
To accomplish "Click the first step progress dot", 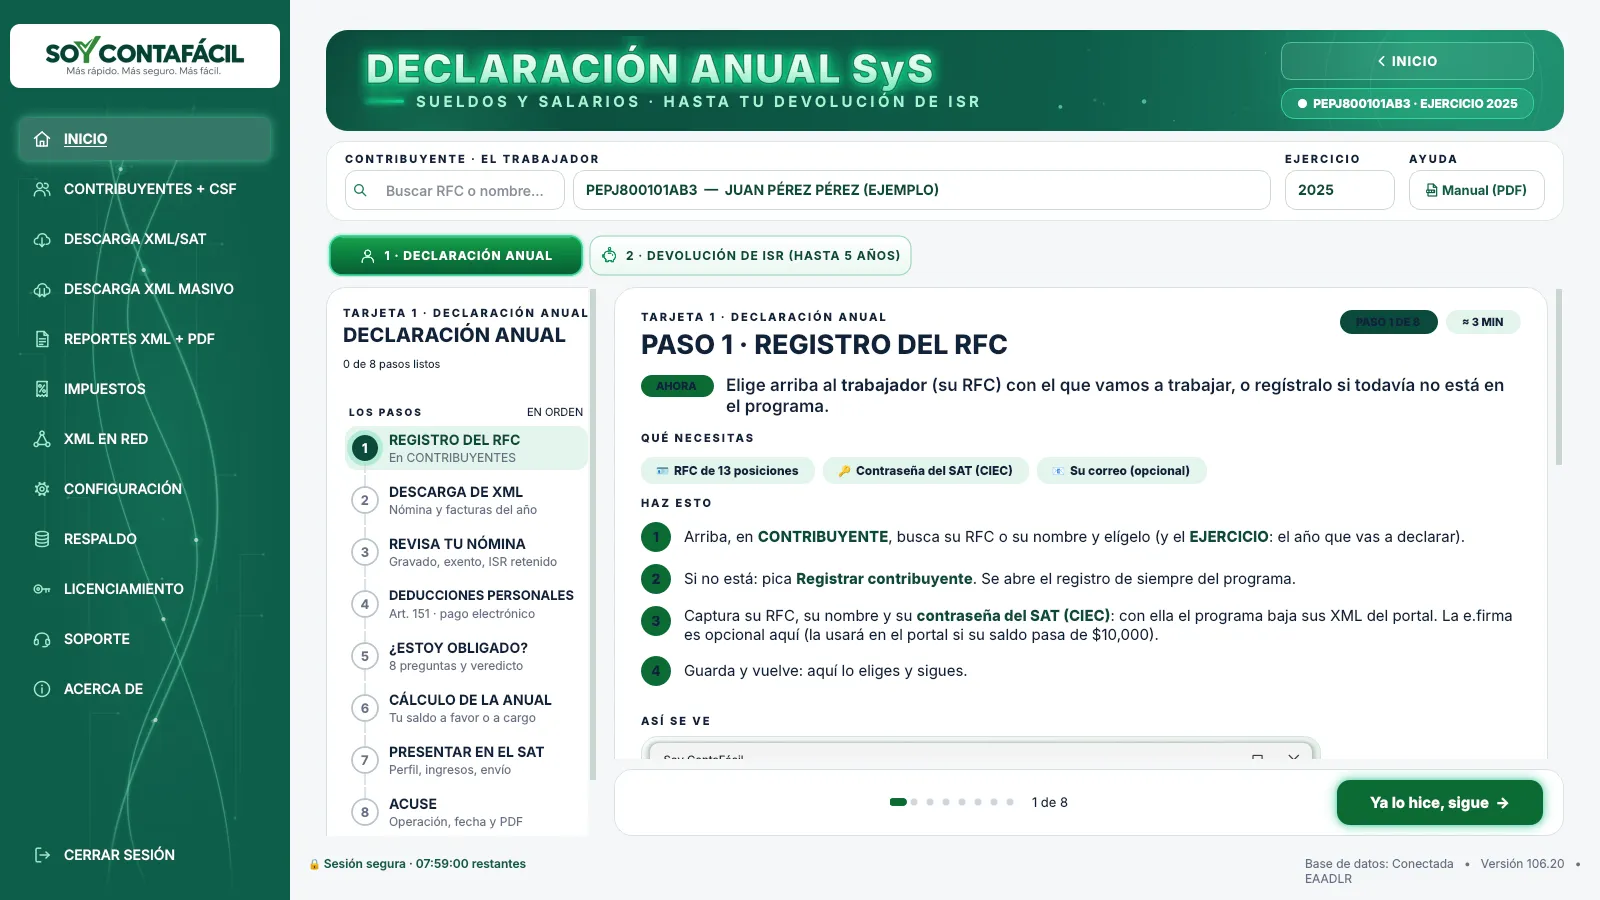I will coord(898,802).
